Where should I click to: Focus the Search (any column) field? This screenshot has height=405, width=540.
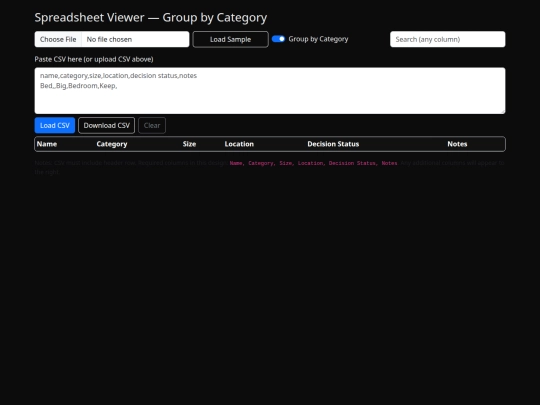click(x=447, y=39)
